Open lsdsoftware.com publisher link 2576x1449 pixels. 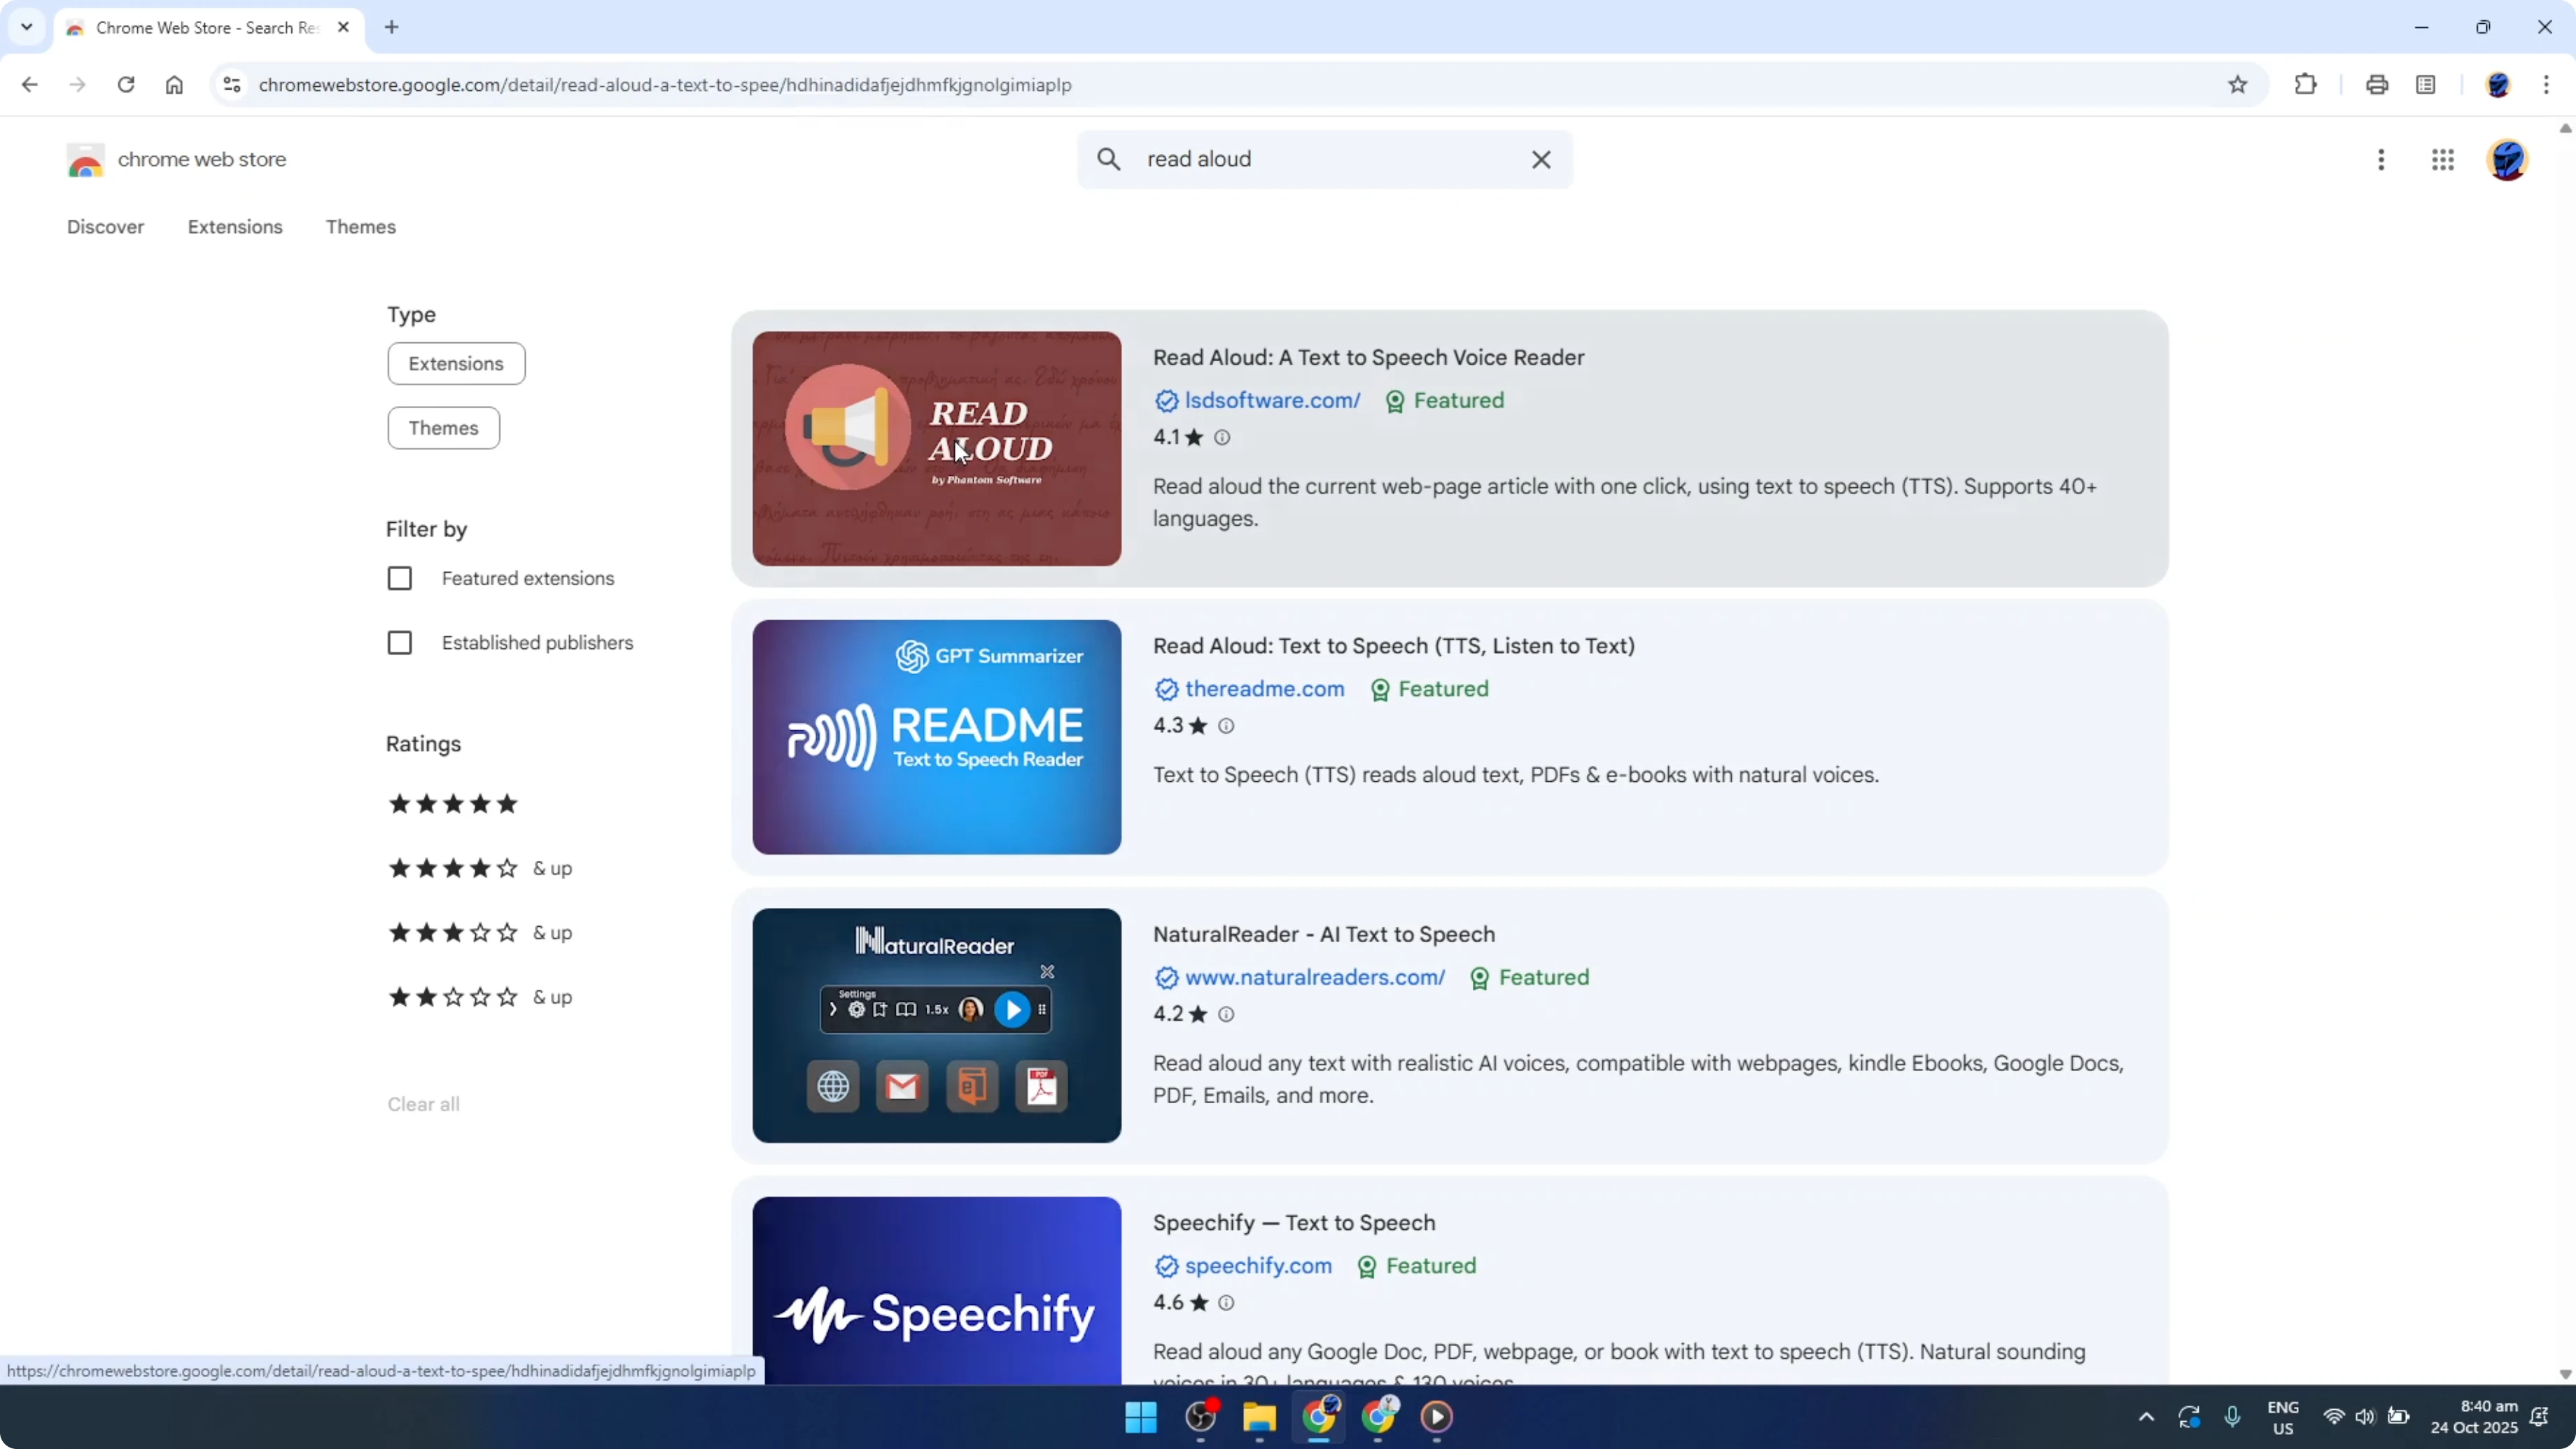1272,401
